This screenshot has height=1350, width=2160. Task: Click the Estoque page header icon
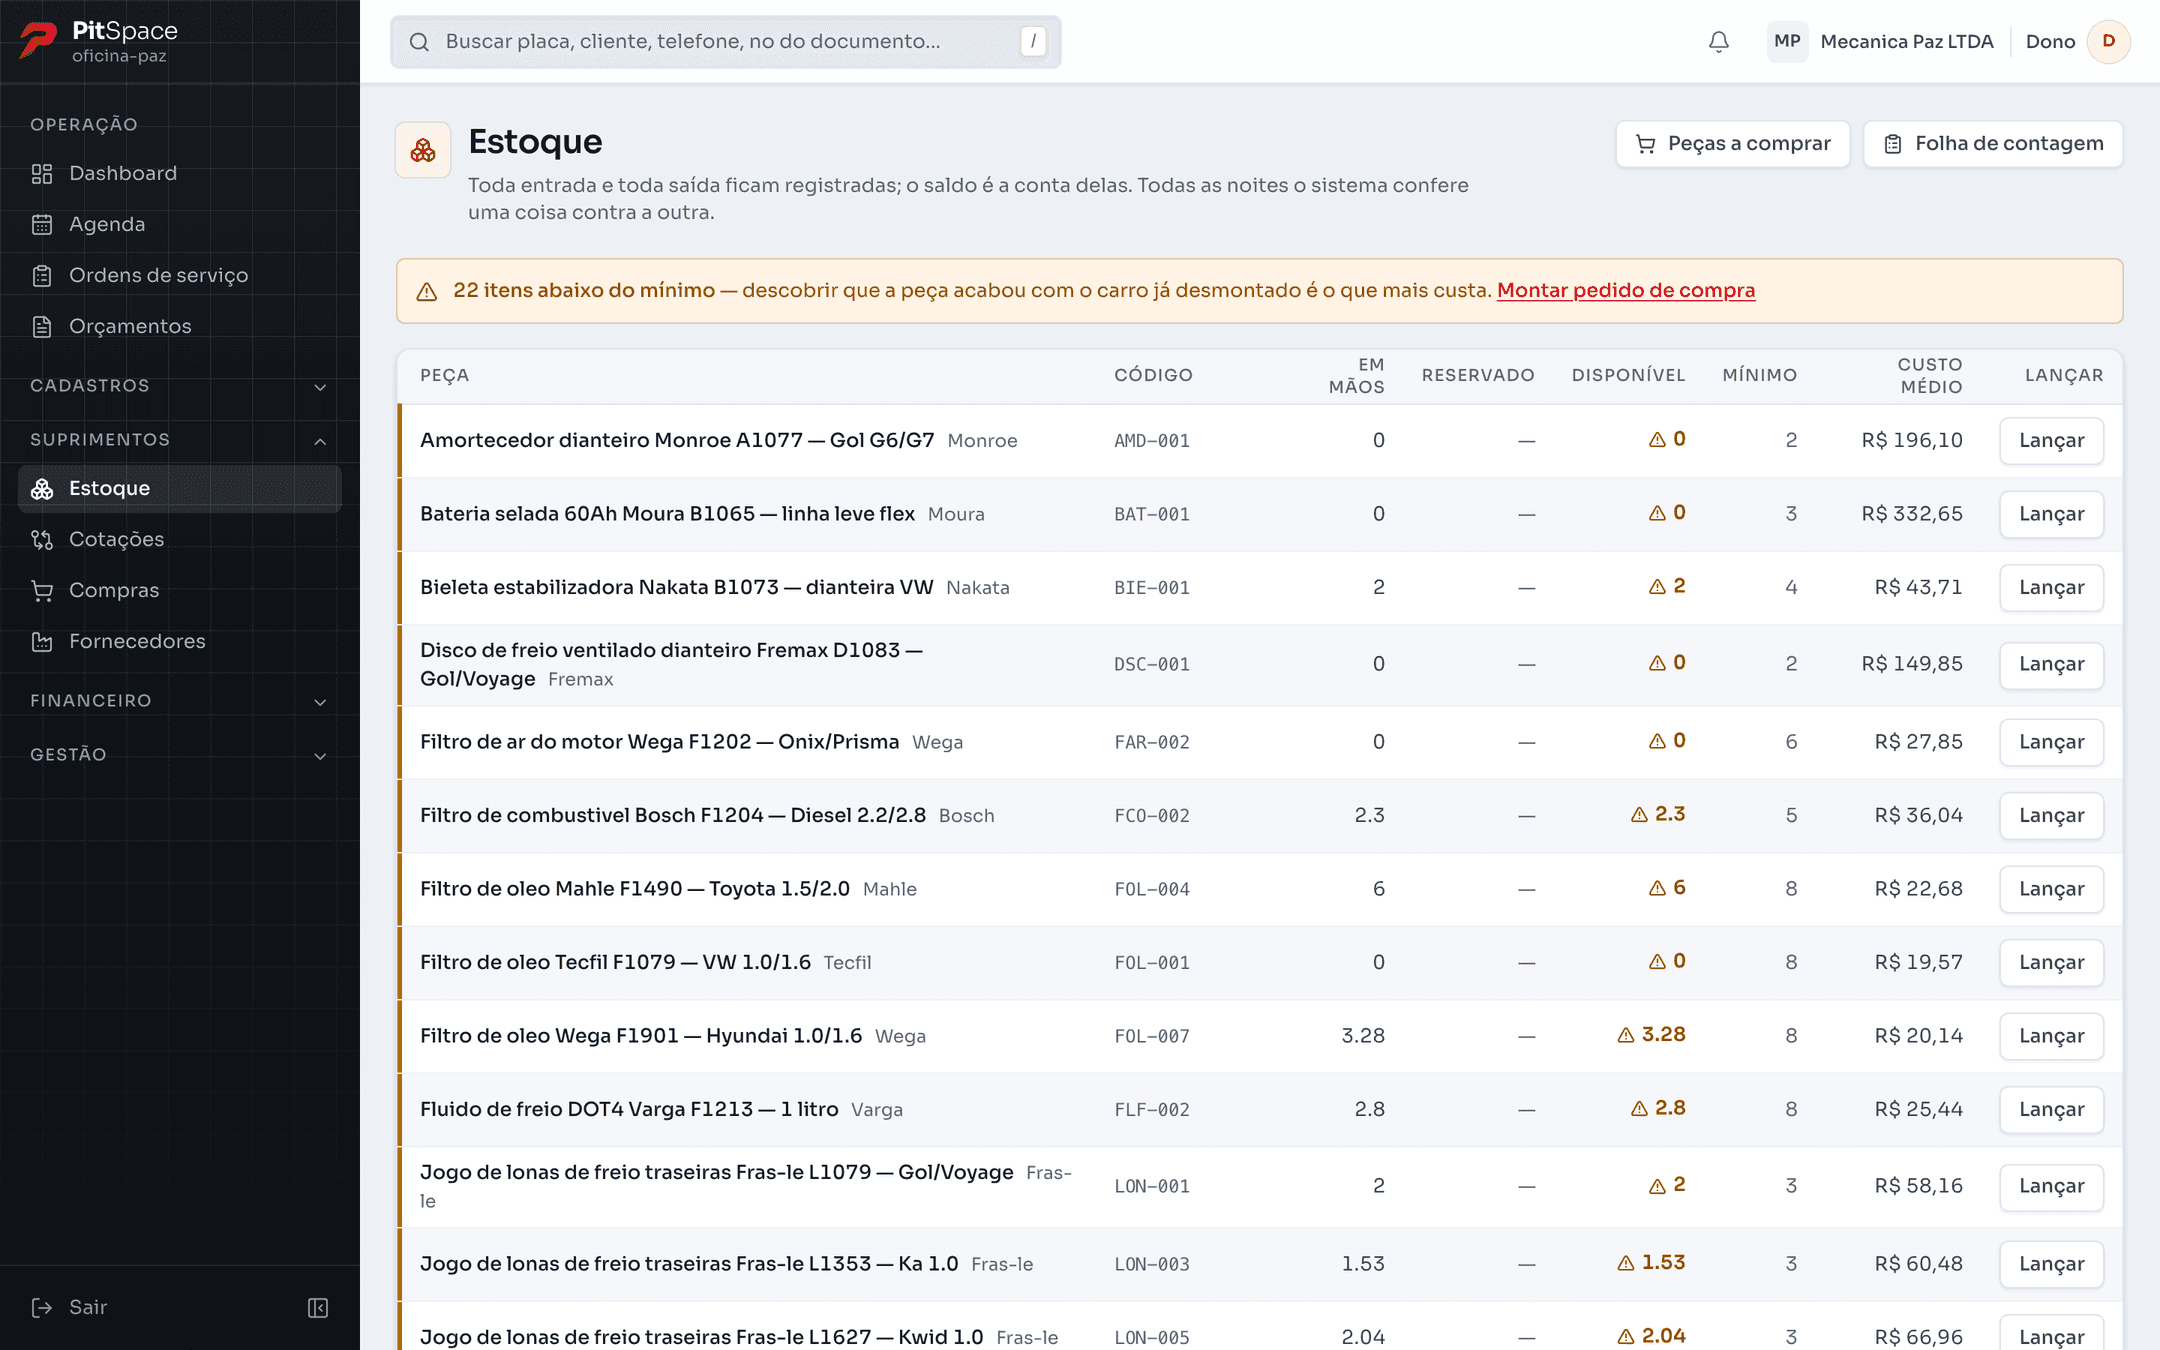point(423,150)
